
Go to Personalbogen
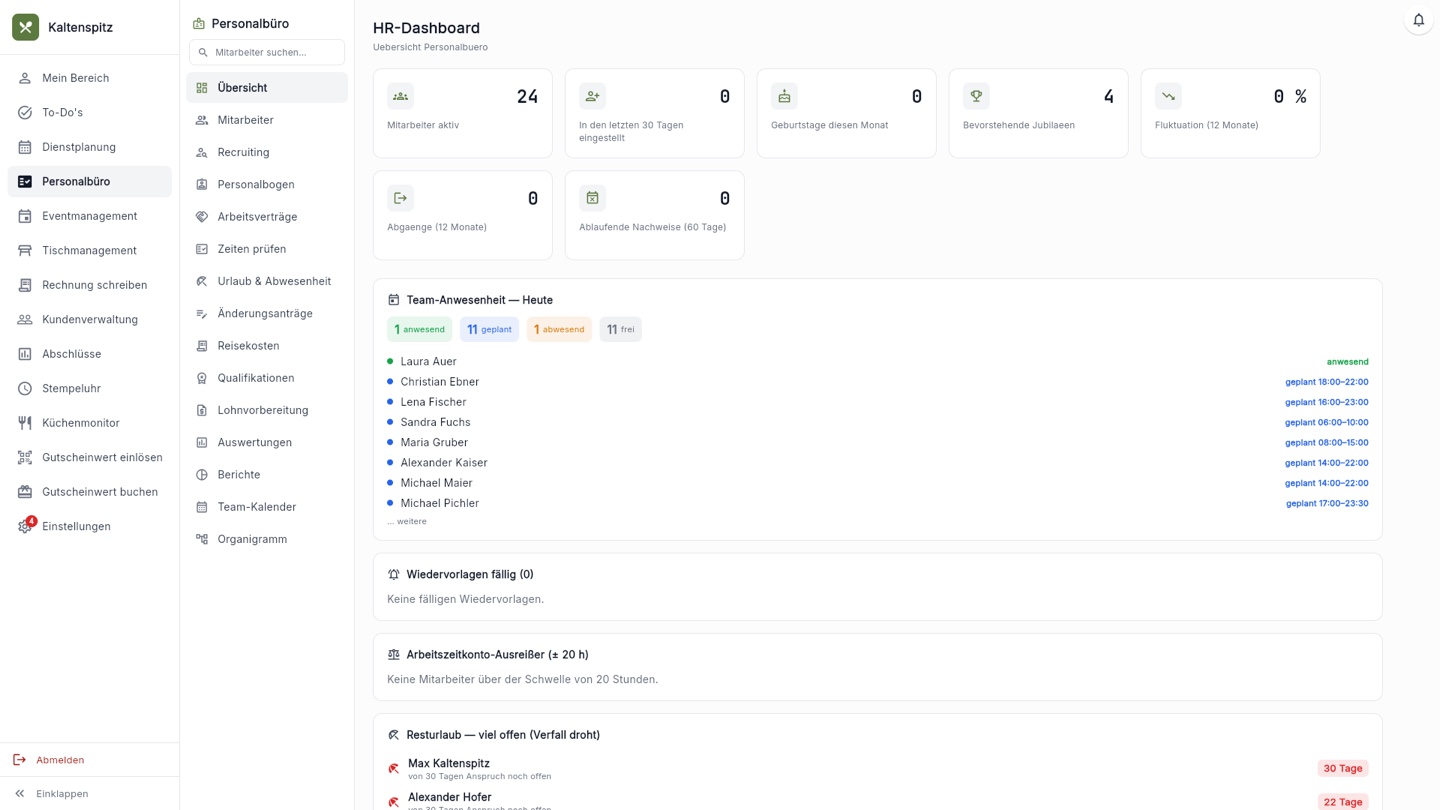click(x=267, y=184)
